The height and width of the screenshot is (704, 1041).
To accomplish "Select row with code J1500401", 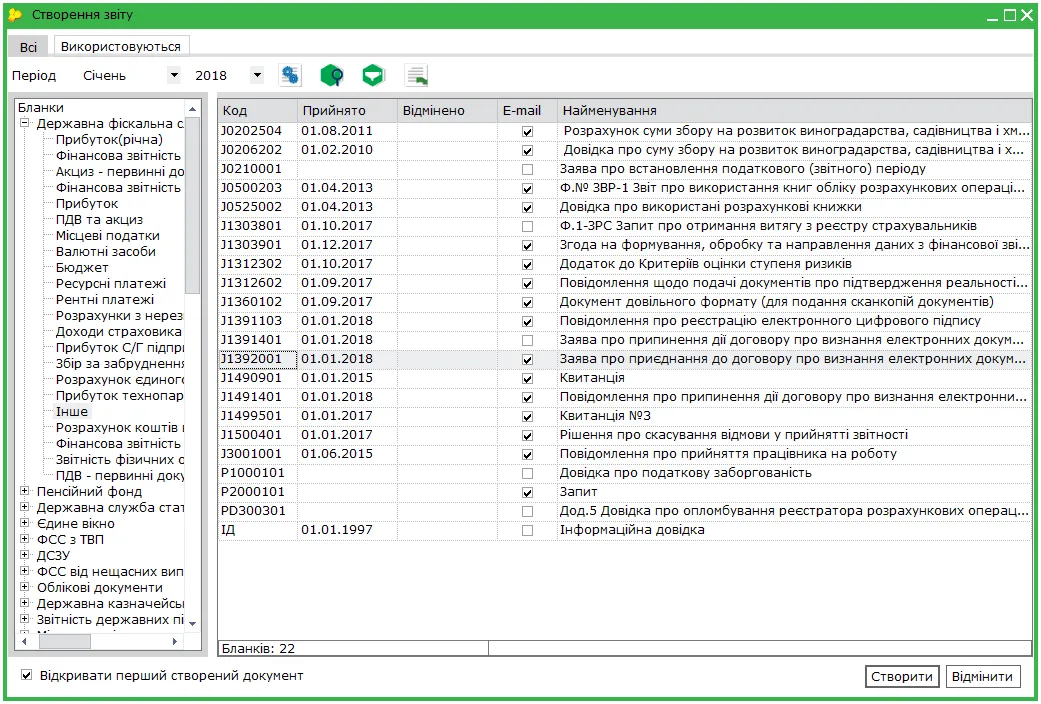I will point(624,435).
